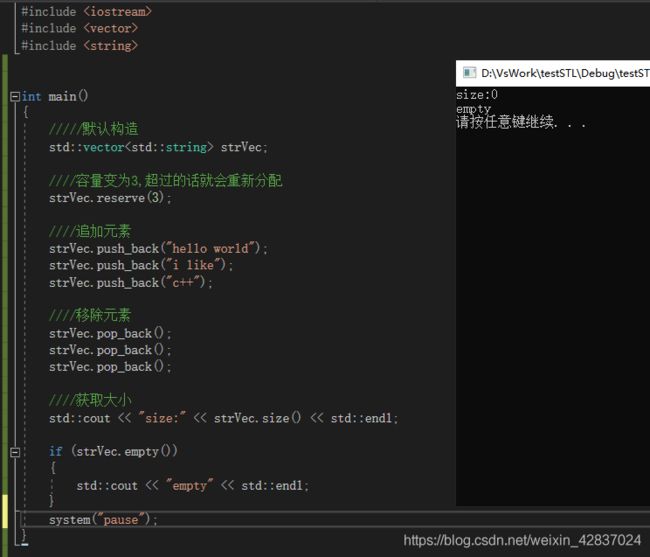Click the last strVec.pop_back() line
This screenshot has width=650, height=557.
pos(110,367)
